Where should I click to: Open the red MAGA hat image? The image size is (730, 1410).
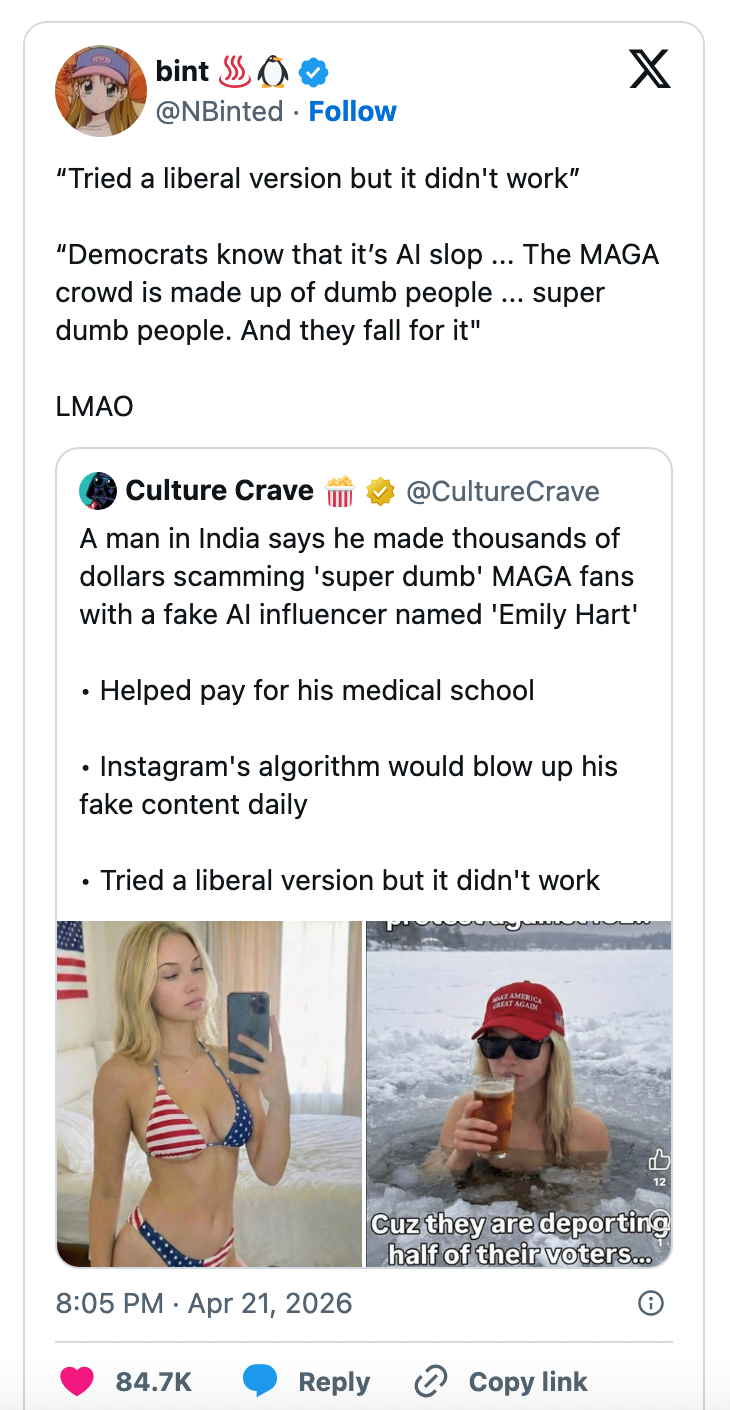pyautogui.click(x=519, y=1094)
